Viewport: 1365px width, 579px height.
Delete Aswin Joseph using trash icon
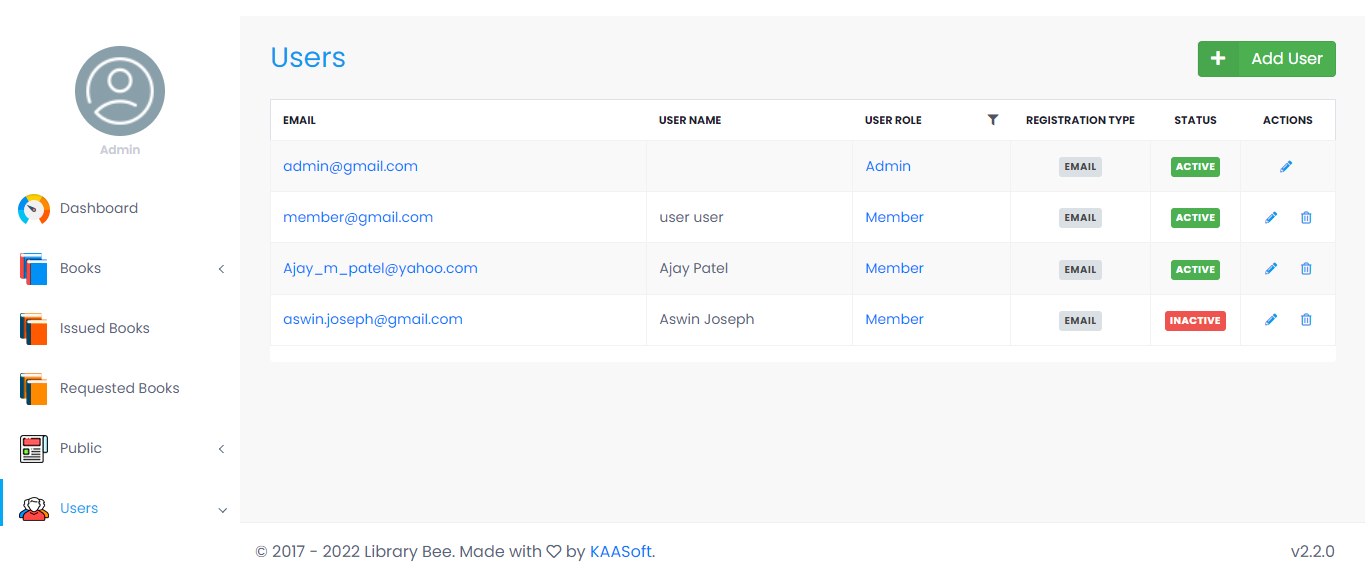pos(1306,320)
